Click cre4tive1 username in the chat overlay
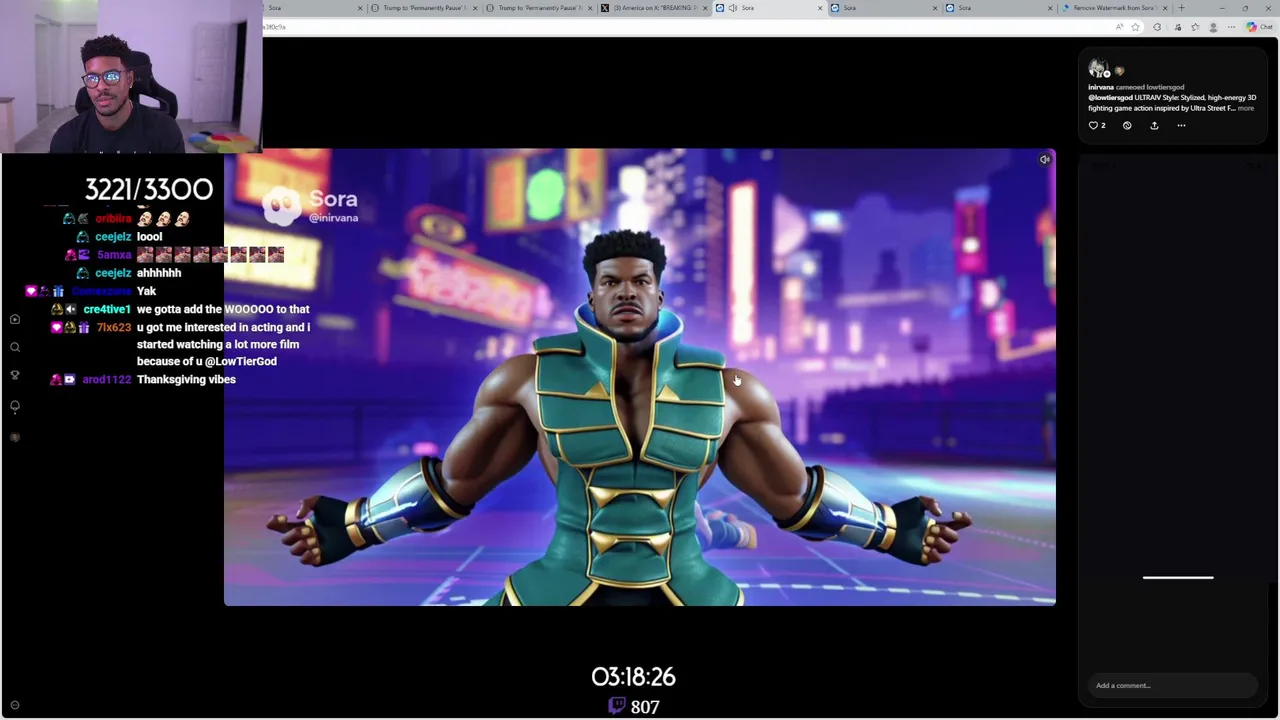 pos(107,309)
